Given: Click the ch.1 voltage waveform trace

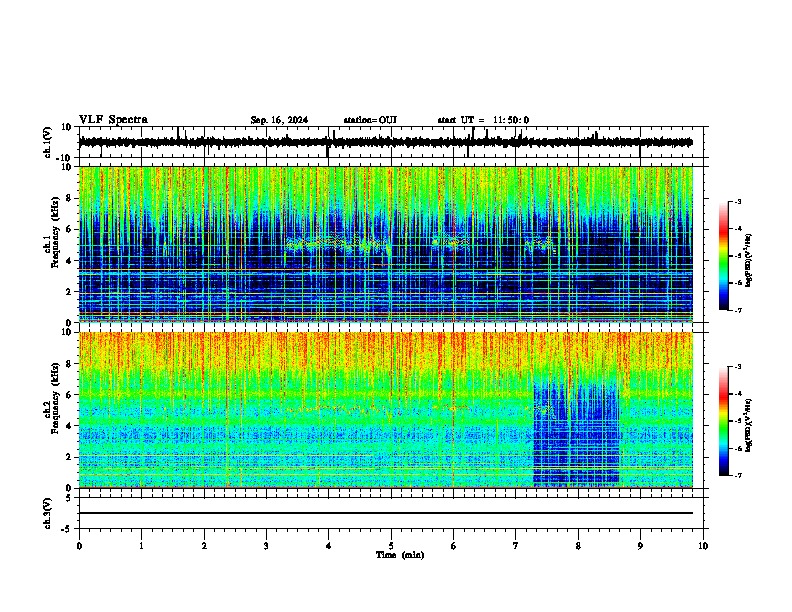Looking at the screenshot, I should pyautogui.click(x=386, y=142).
